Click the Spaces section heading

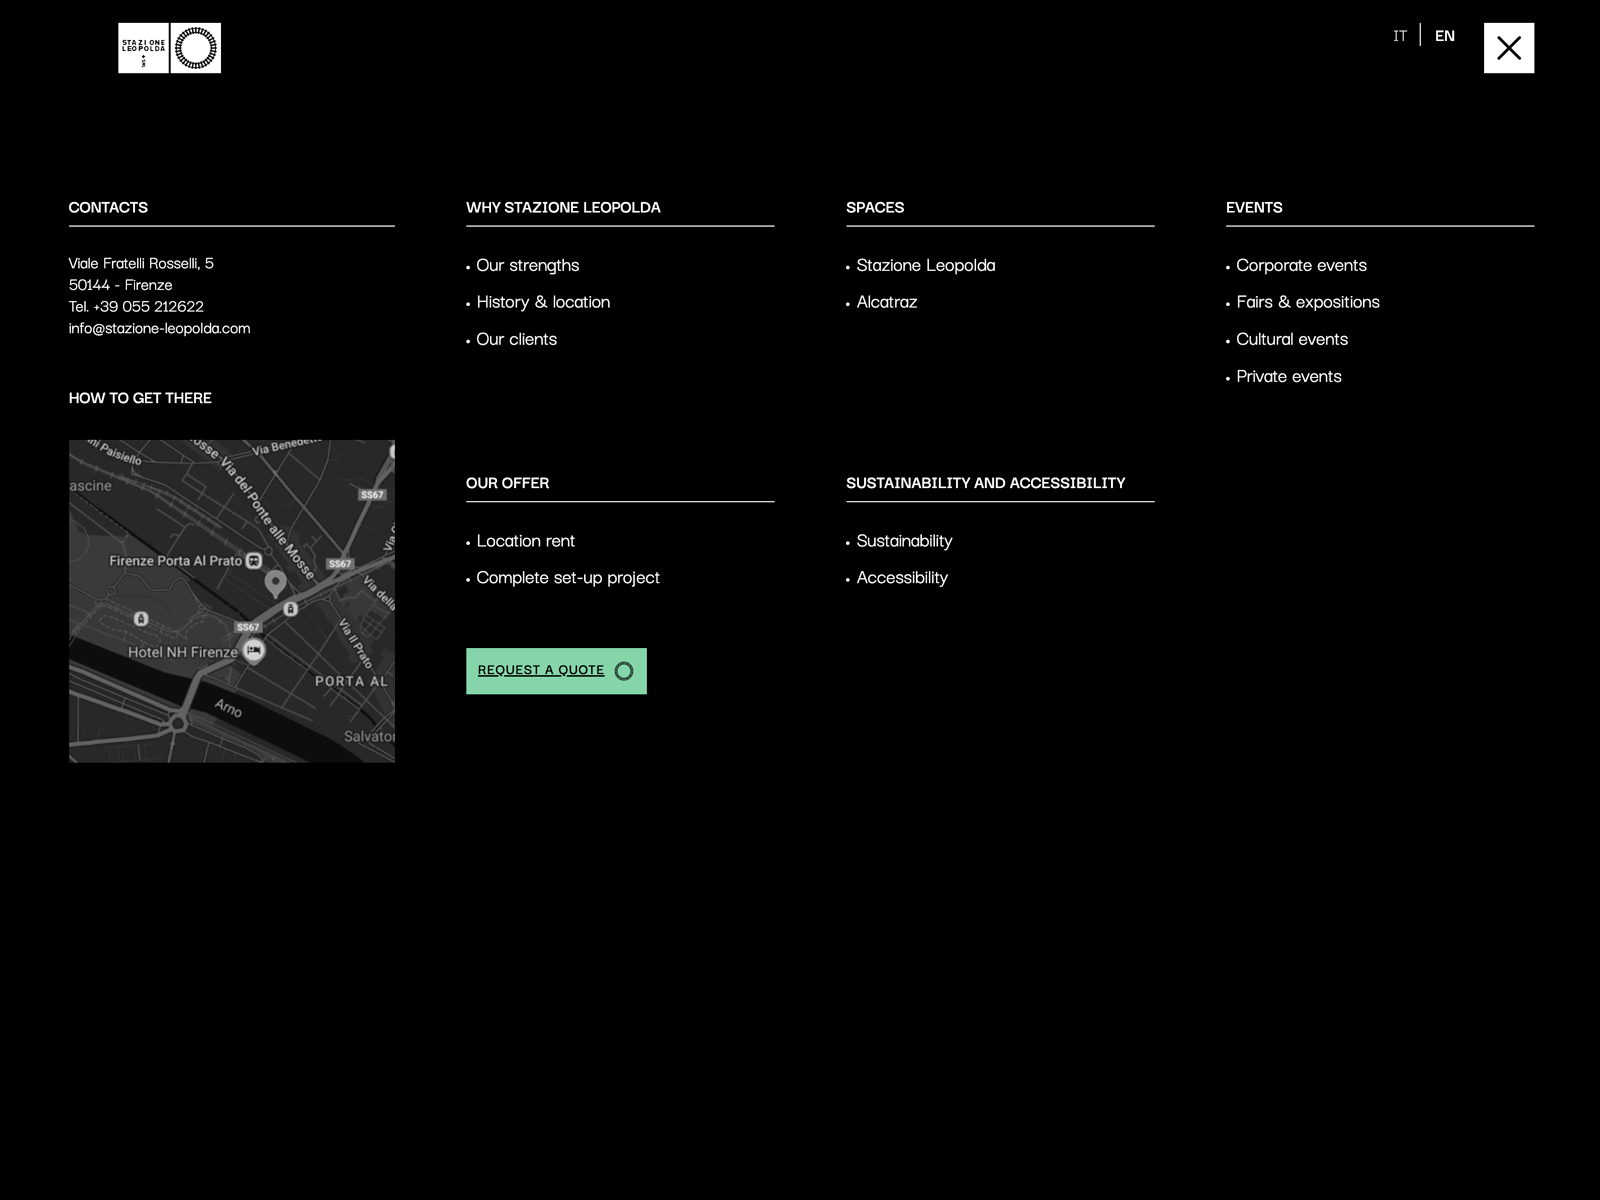875,207
